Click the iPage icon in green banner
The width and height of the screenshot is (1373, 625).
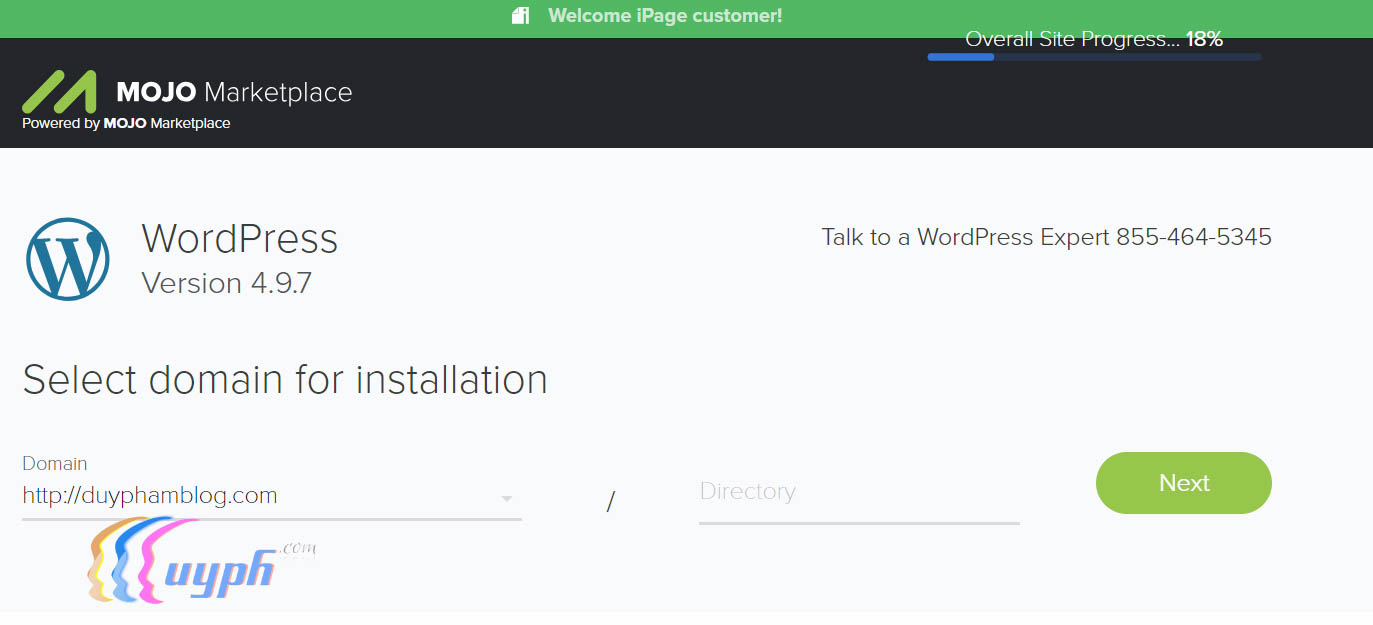click(x=520, y=16)
